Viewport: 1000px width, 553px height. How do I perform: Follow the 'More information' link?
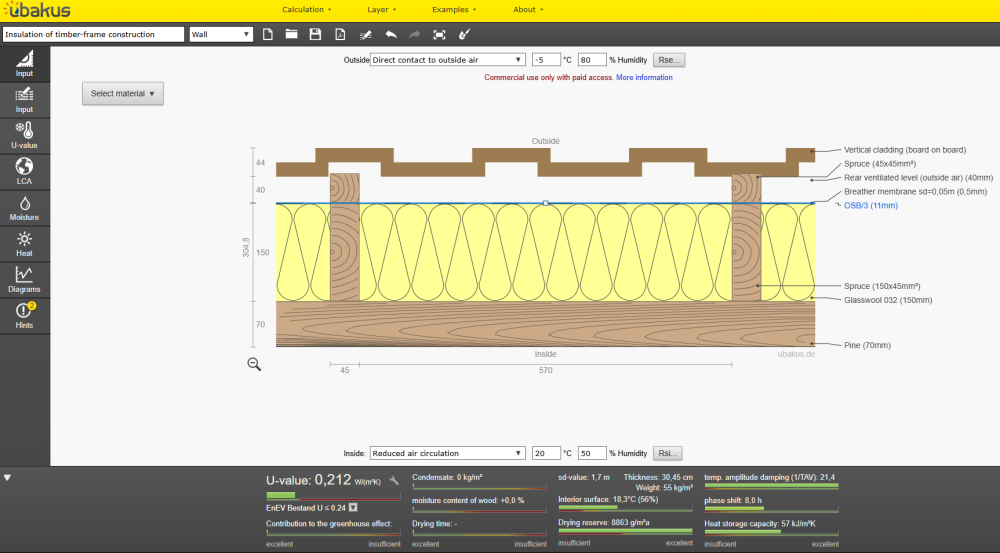(x=644, y=77)
